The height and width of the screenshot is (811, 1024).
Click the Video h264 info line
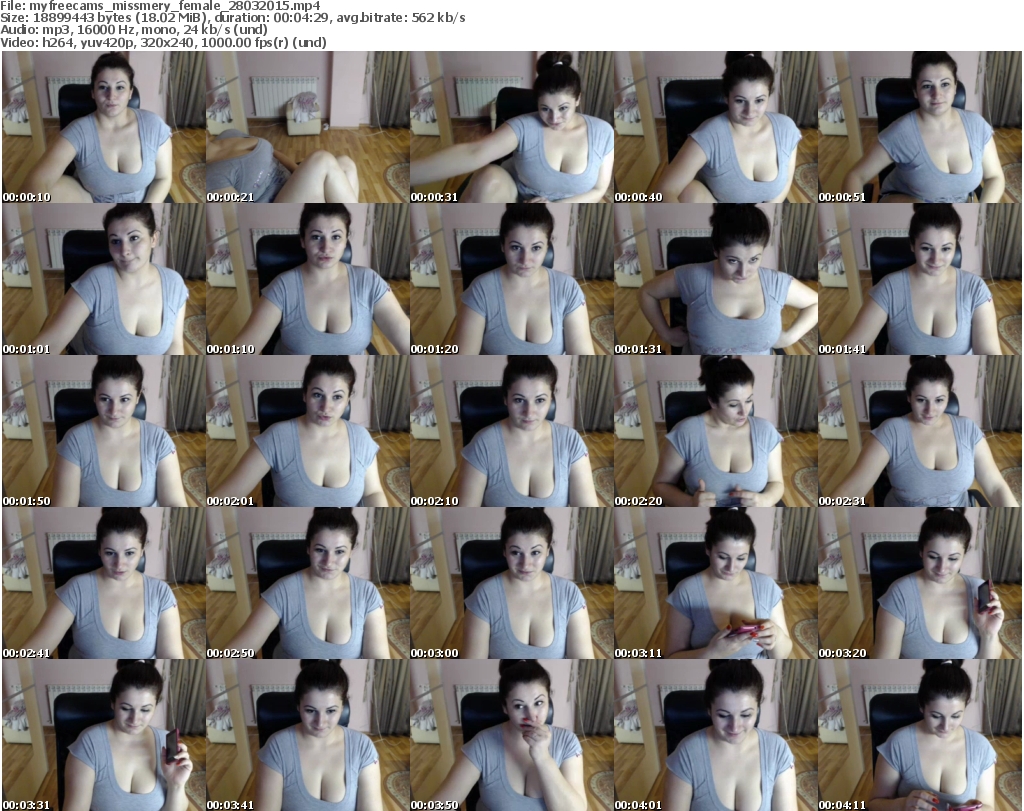[163, 42]
